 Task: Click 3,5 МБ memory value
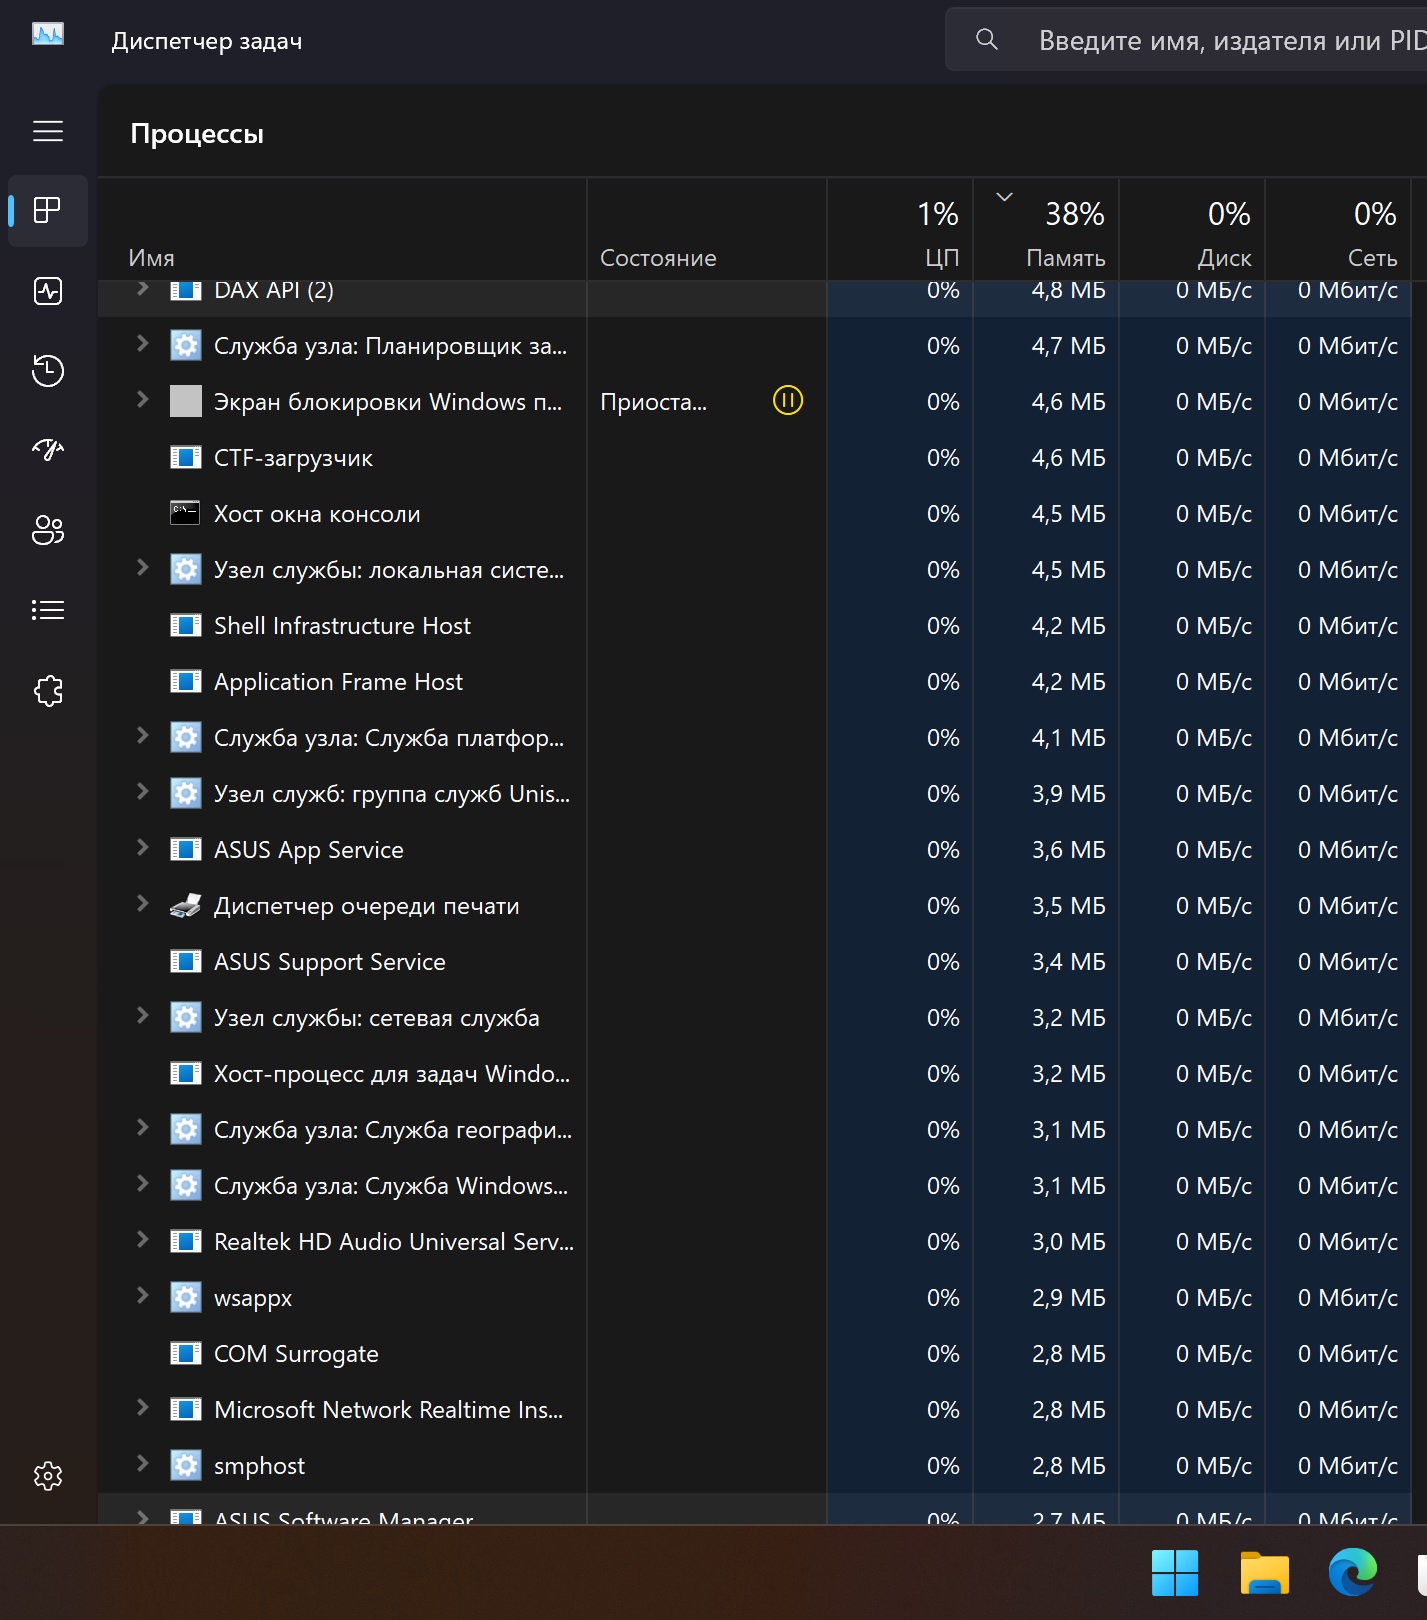click(1069, 906)
